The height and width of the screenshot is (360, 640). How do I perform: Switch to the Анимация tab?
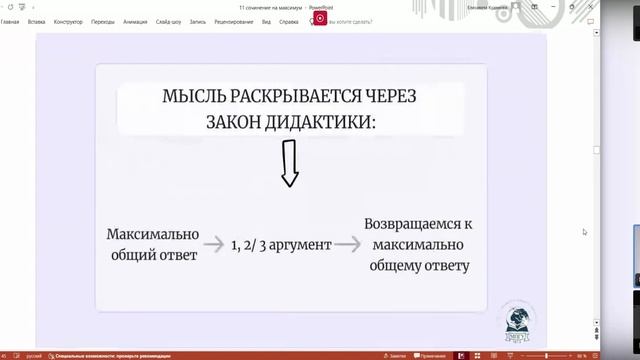[135, 22]
